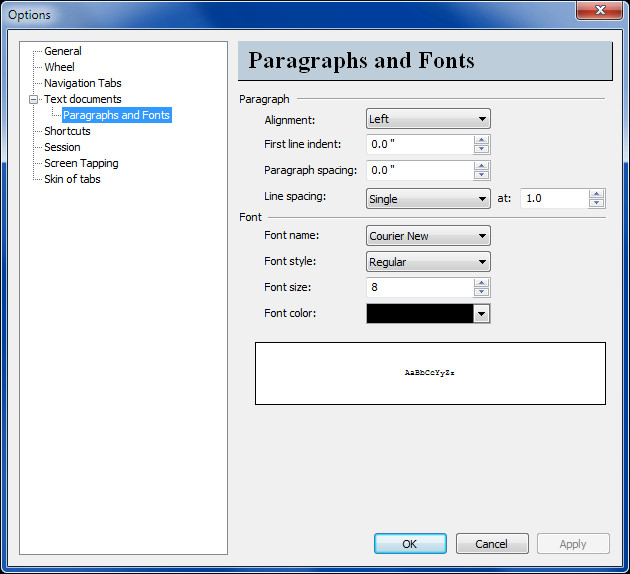630x574 pixels.
Task: Click the Font size field
Action: [x=420, y=287]
